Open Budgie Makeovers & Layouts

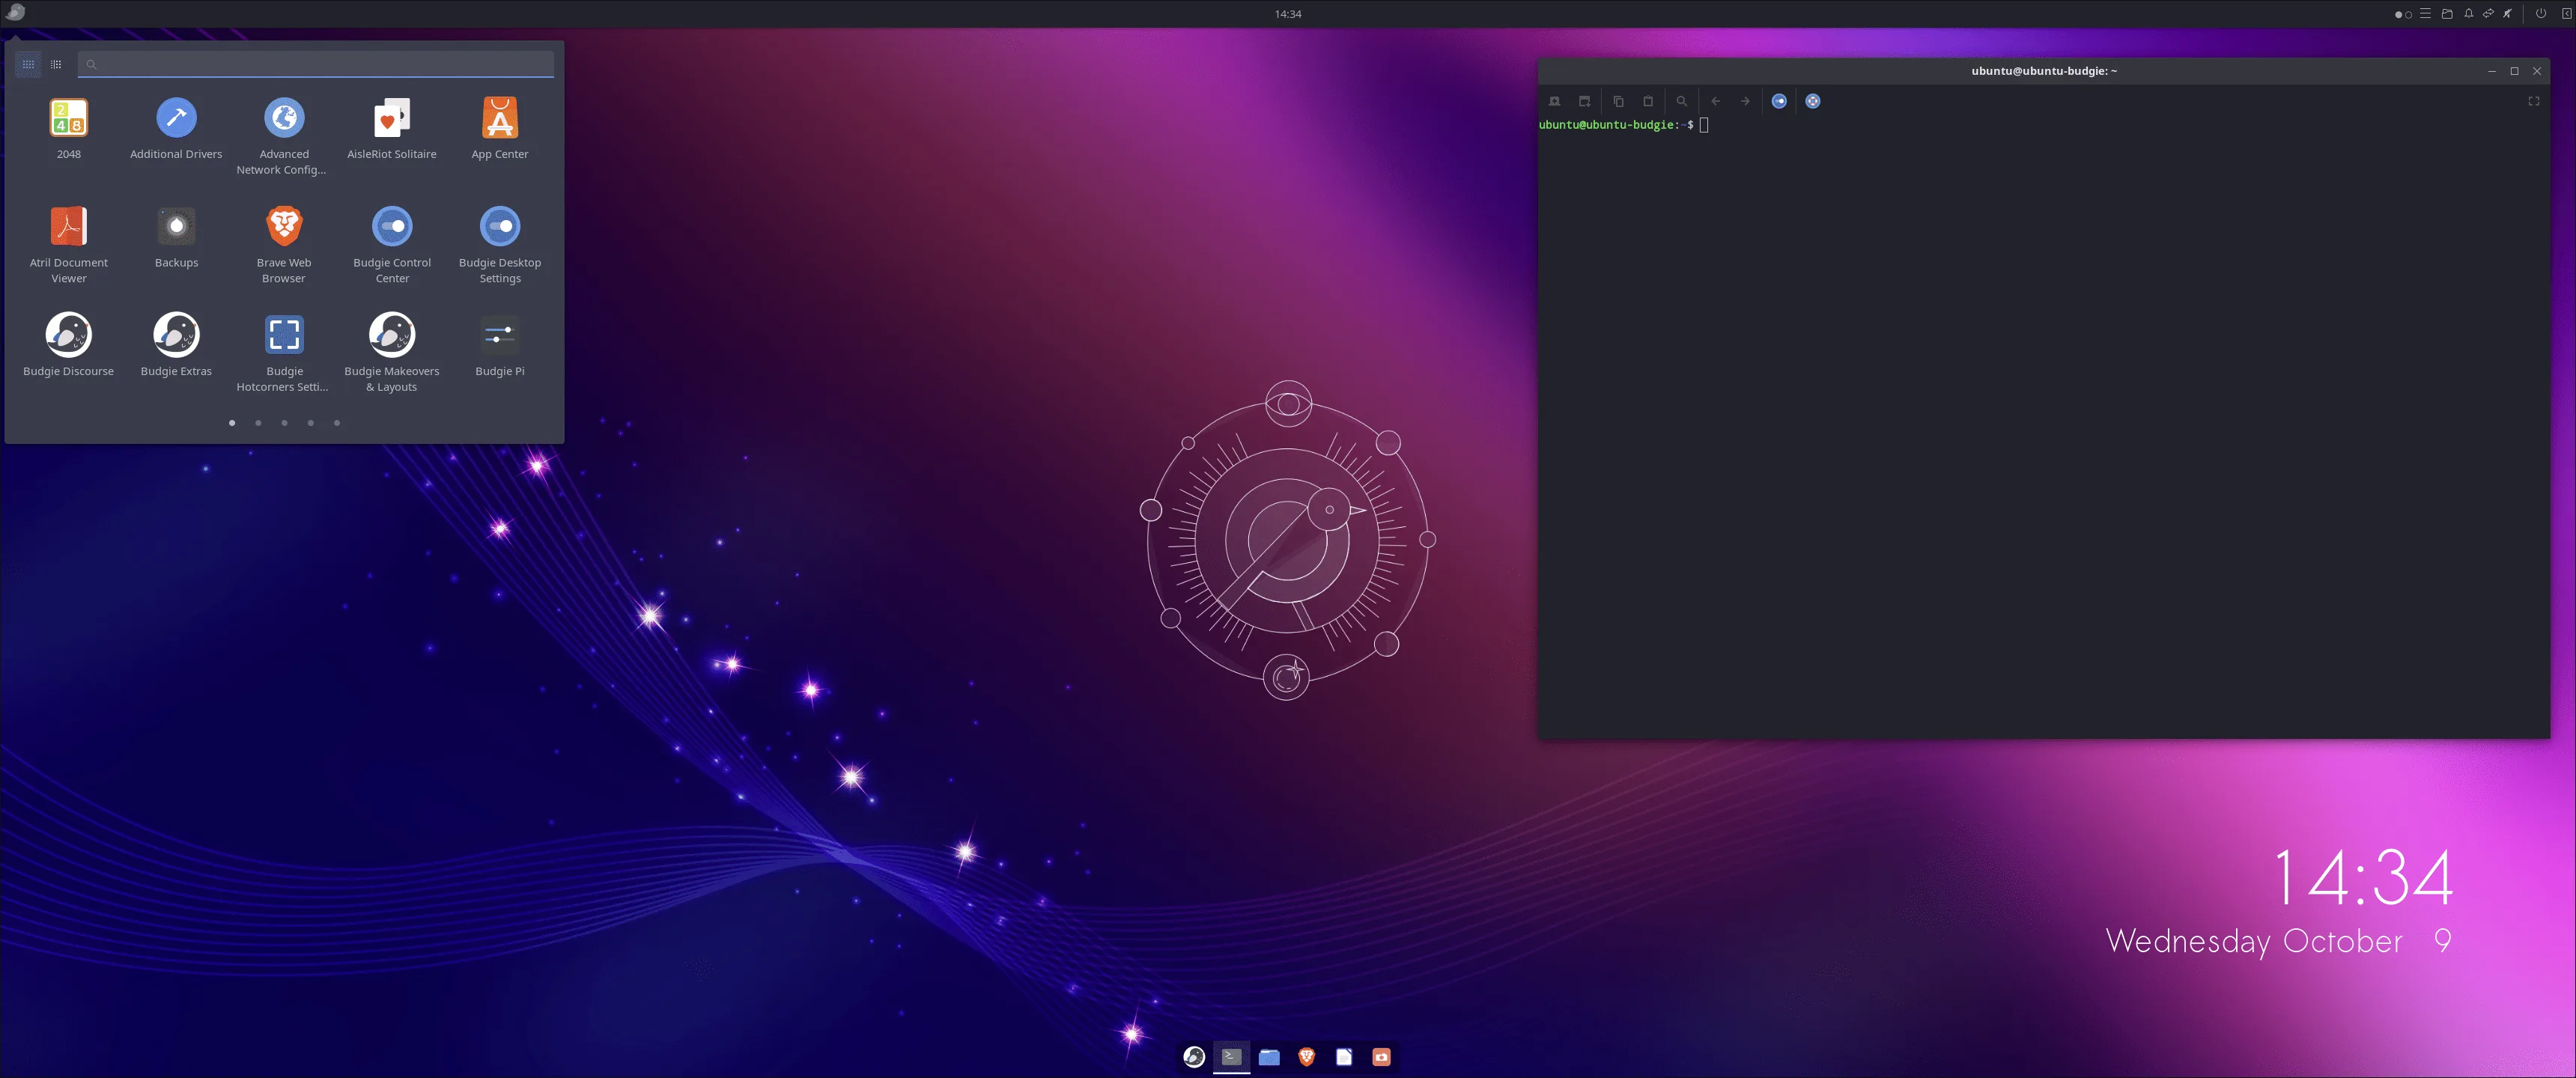click(x=391, y=334)
